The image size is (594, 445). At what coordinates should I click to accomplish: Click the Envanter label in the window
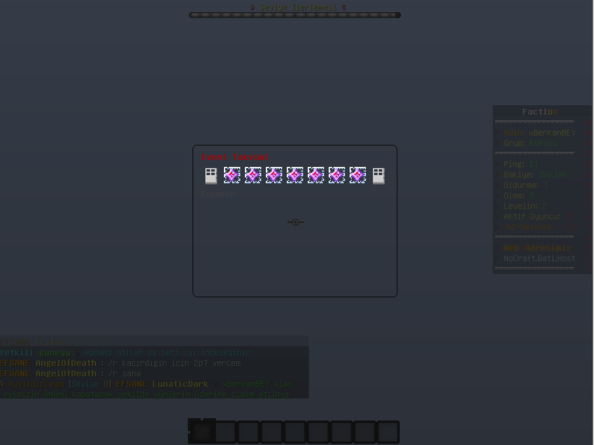[x=219, y=194]
